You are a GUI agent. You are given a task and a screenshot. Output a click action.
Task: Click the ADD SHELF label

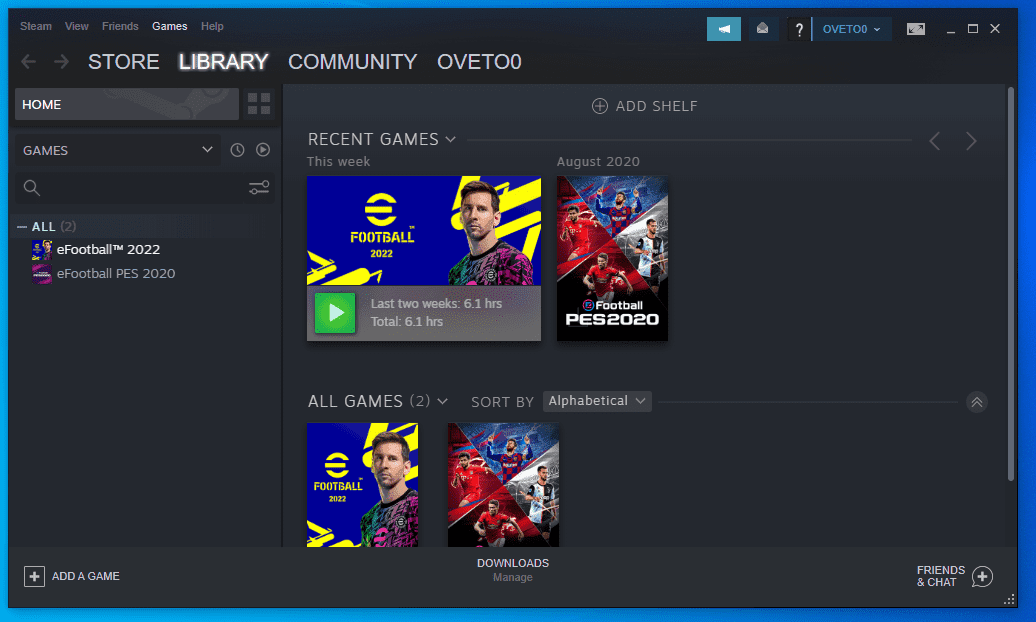coord(657,106)
